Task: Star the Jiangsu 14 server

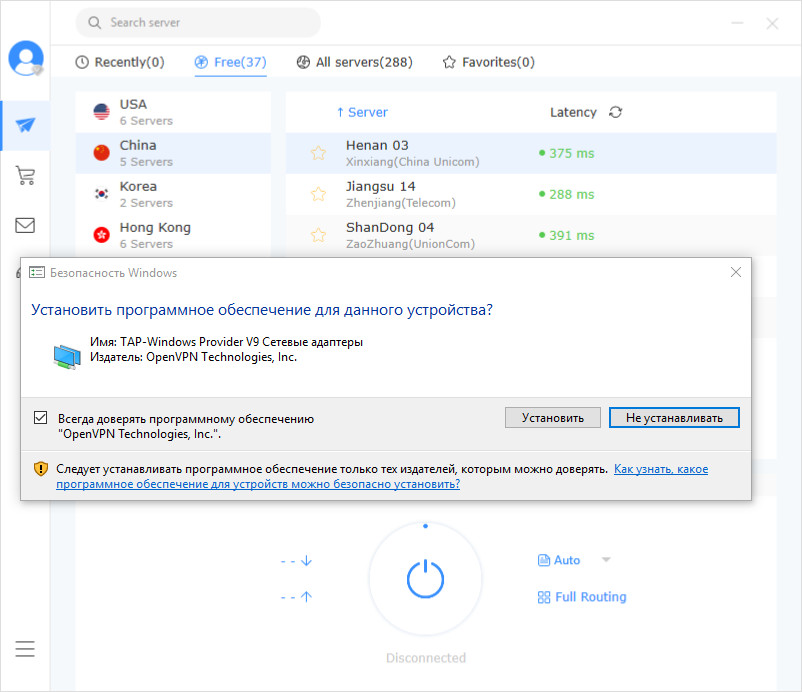Action: pyautogui.click(x=318, y=194)
